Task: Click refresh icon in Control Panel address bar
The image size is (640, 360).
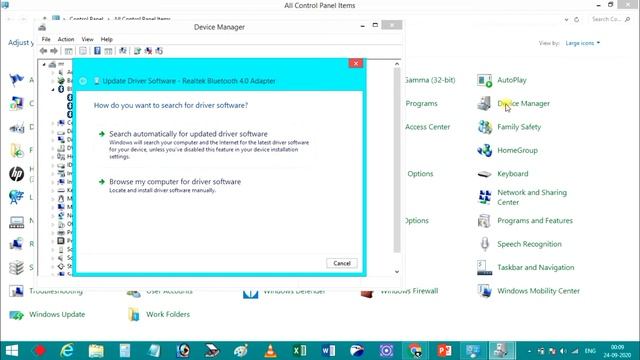Action: [x=577, y=19]
